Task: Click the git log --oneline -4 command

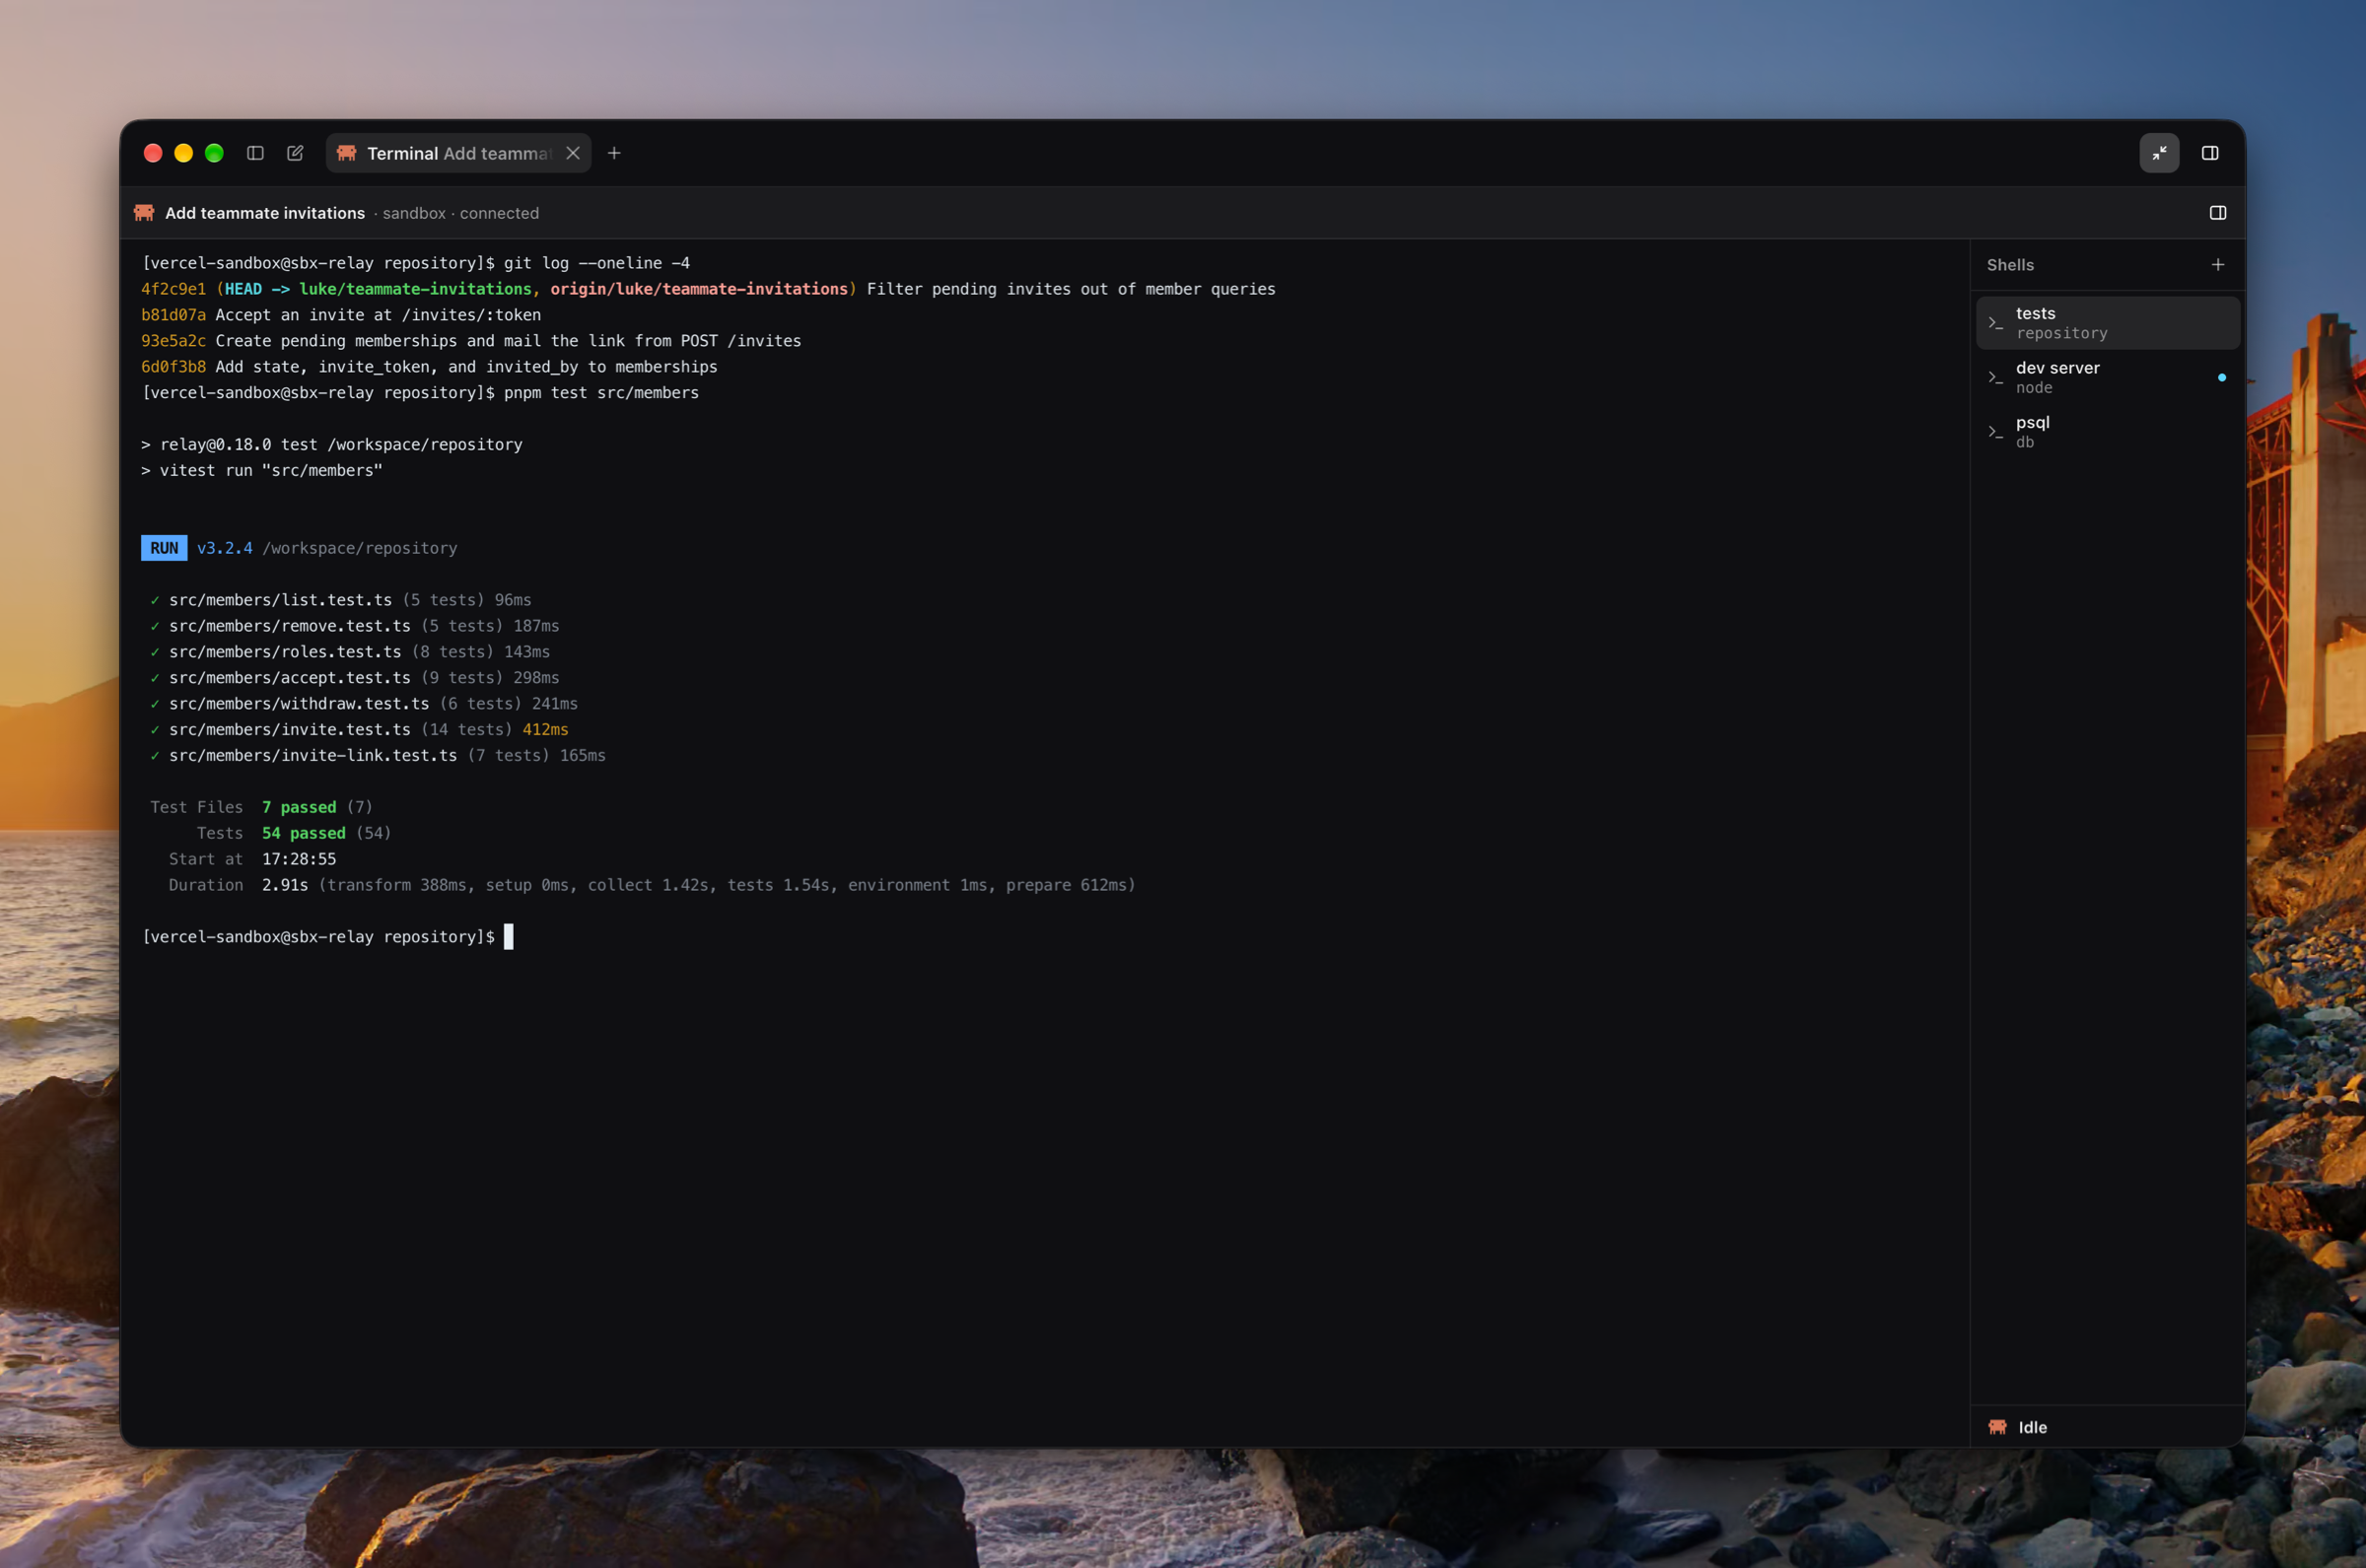Action: tap(597, 263)
